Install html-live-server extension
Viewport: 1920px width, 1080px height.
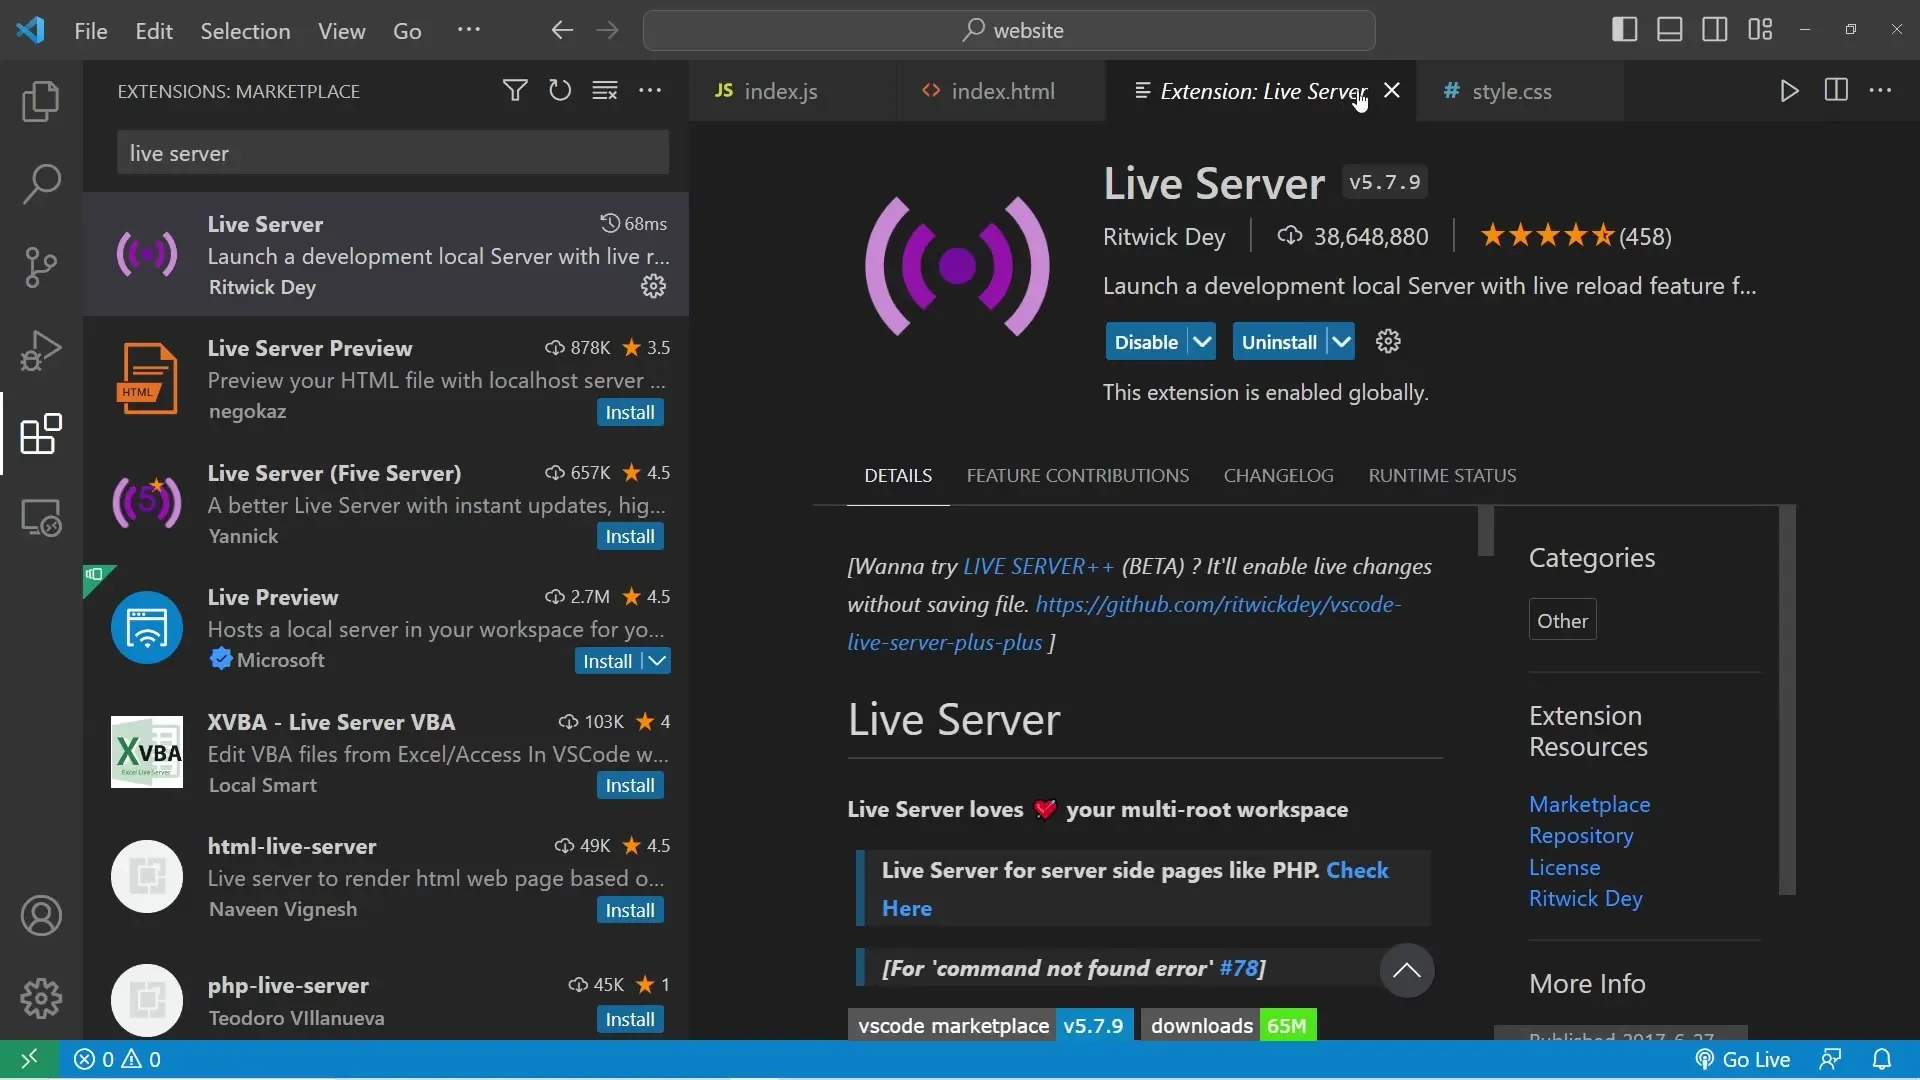coord(630,911)
